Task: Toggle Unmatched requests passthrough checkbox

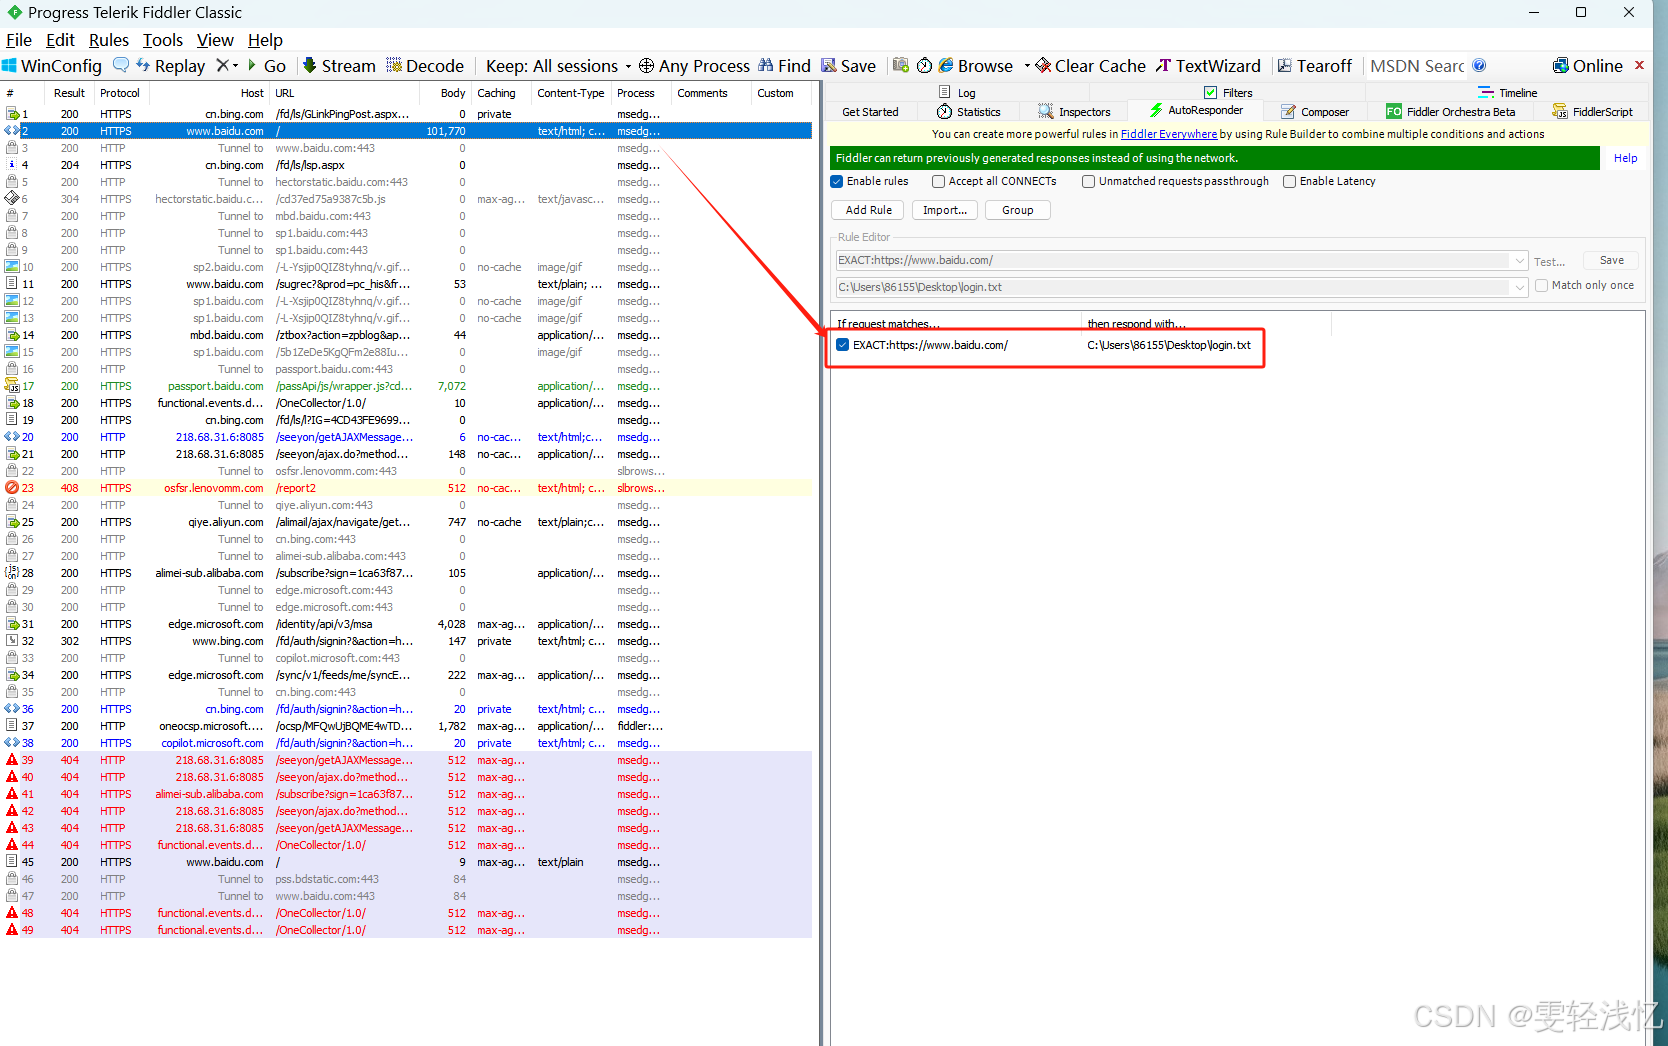Action: pyautogui.click(x=1088, y=182)
